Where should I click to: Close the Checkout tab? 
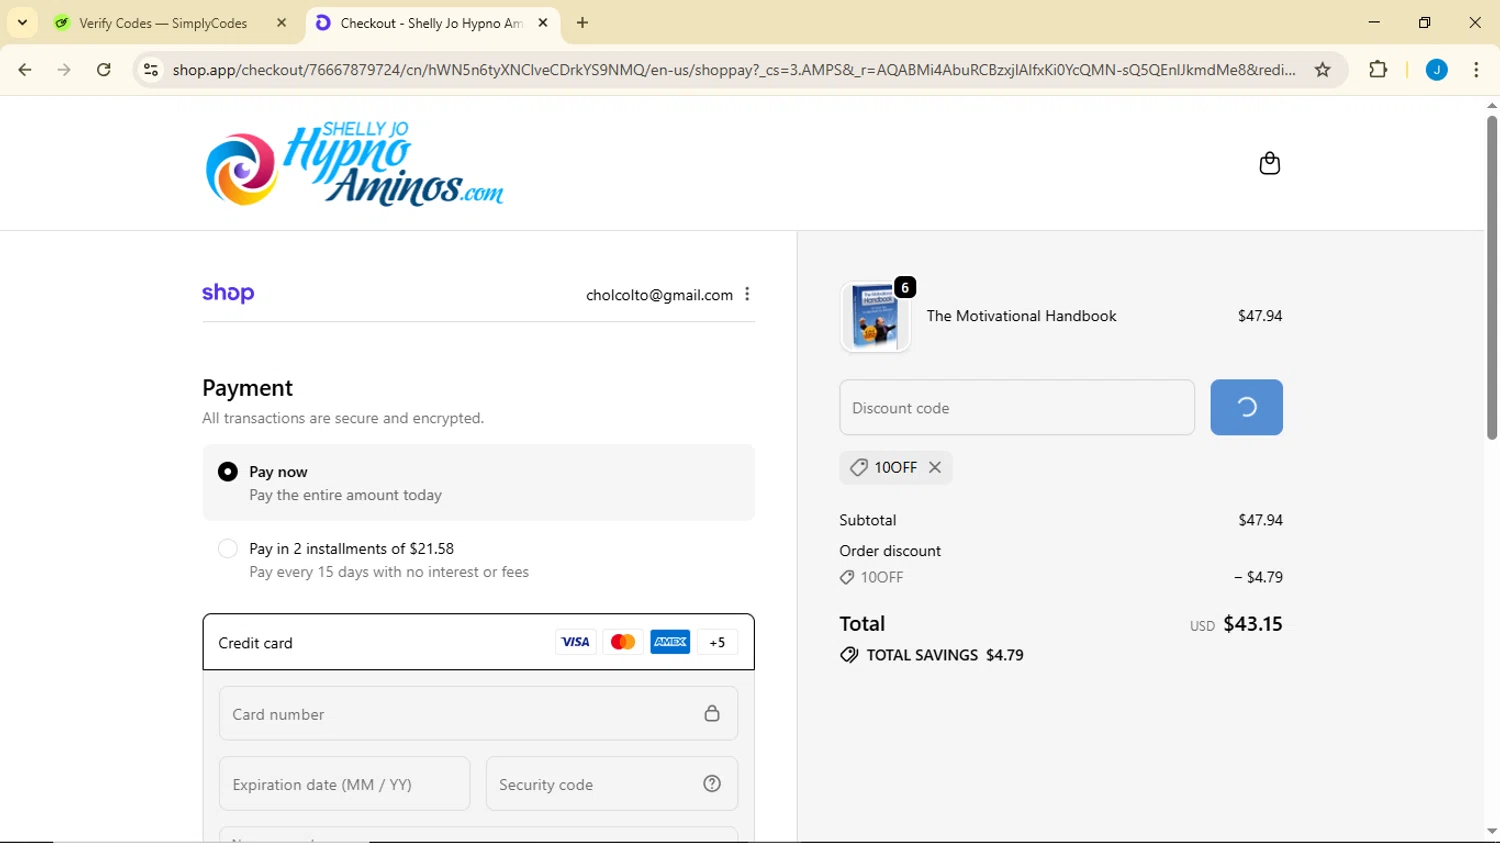coord(543,22)
